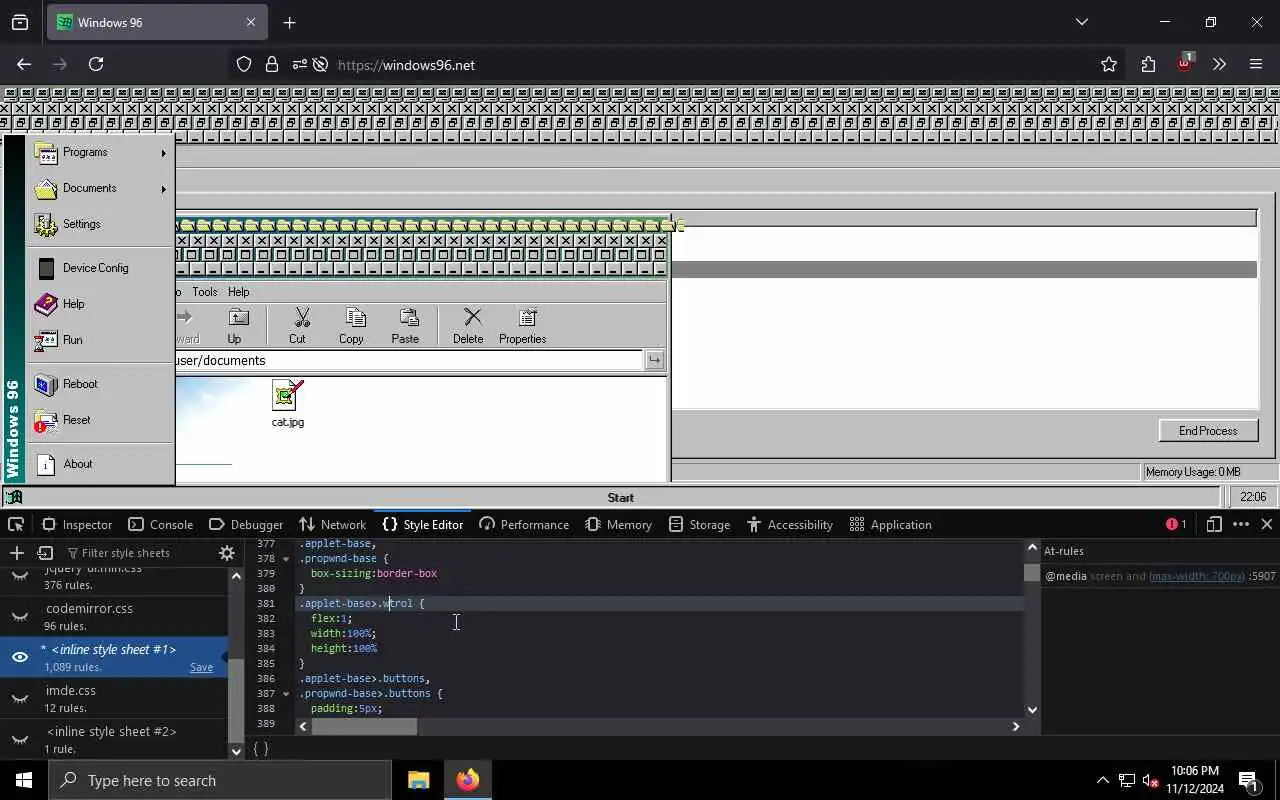The width and height of the screenshot is (1280, 800).
Task: Select Run from the Start menu
Action: [100, 340]
